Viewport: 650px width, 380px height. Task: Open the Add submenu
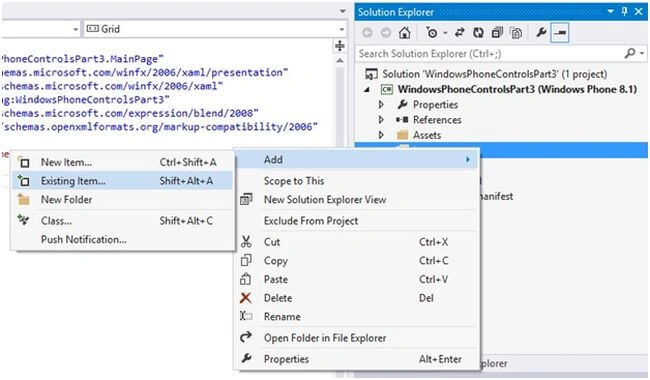(x=357, y=160)
